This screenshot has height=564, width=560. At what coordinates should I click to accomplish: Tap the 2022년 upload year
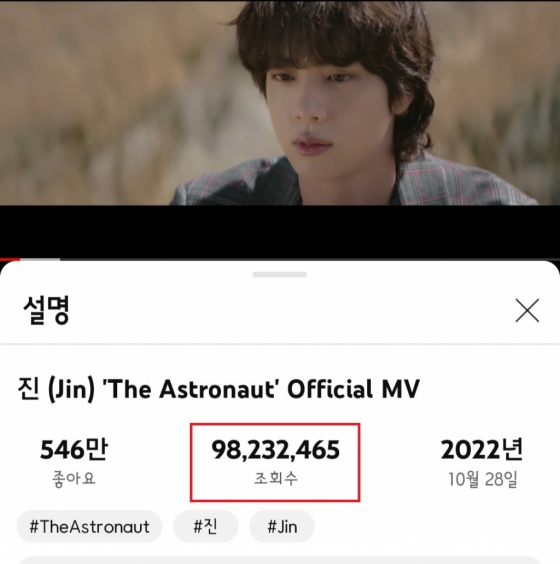(x=482, y=450)
